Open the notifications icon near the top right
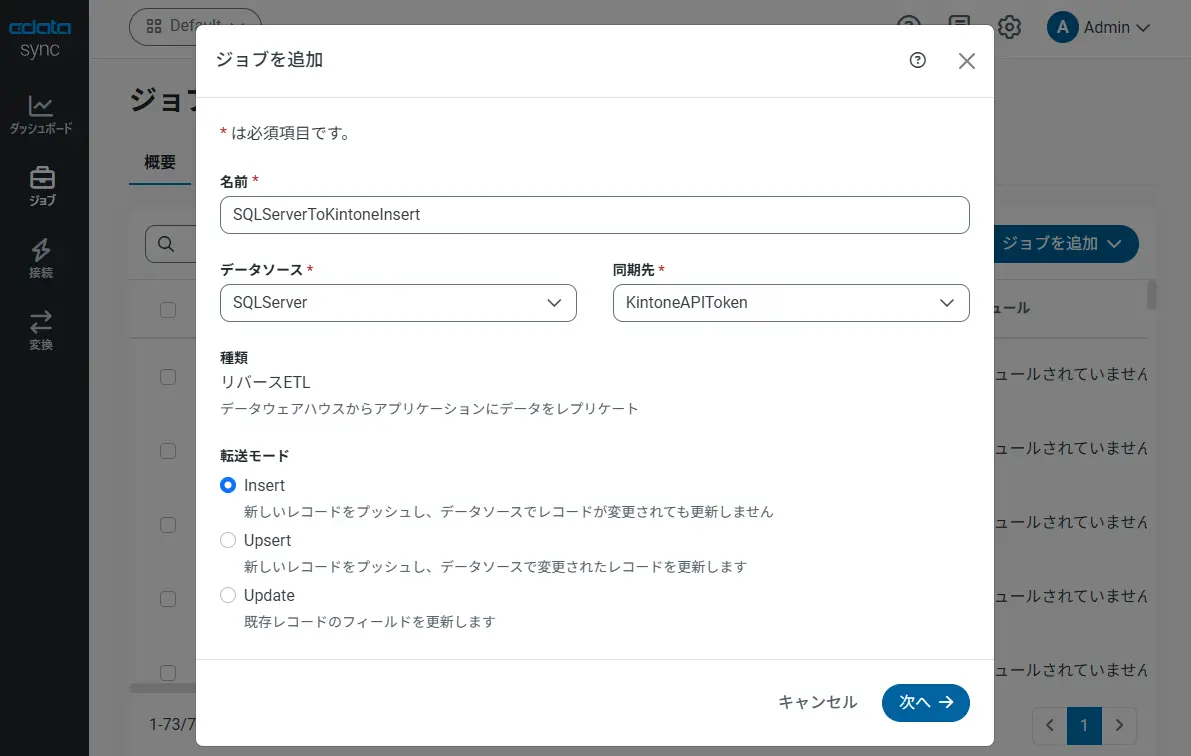This screenshot has width=1191, height=756. click(x=958, y=27)
